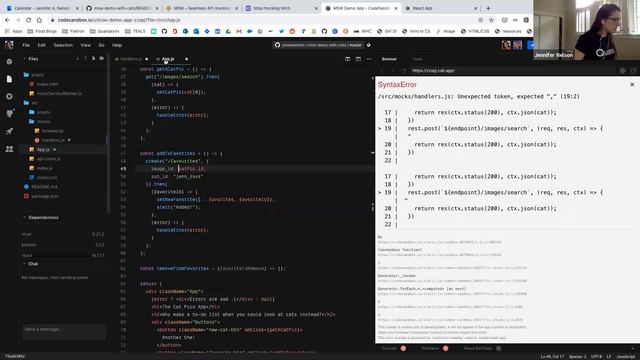Open the CodeSandbox logo menu

[x=9, y=45]
